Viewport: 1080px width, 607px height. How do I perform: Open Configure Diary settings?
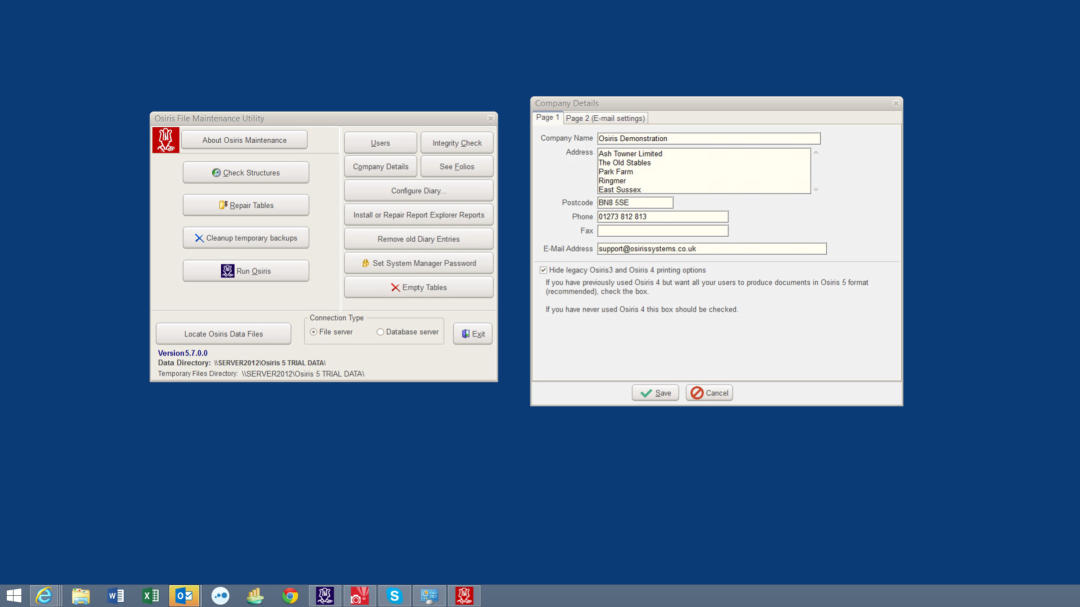[418, 191]
